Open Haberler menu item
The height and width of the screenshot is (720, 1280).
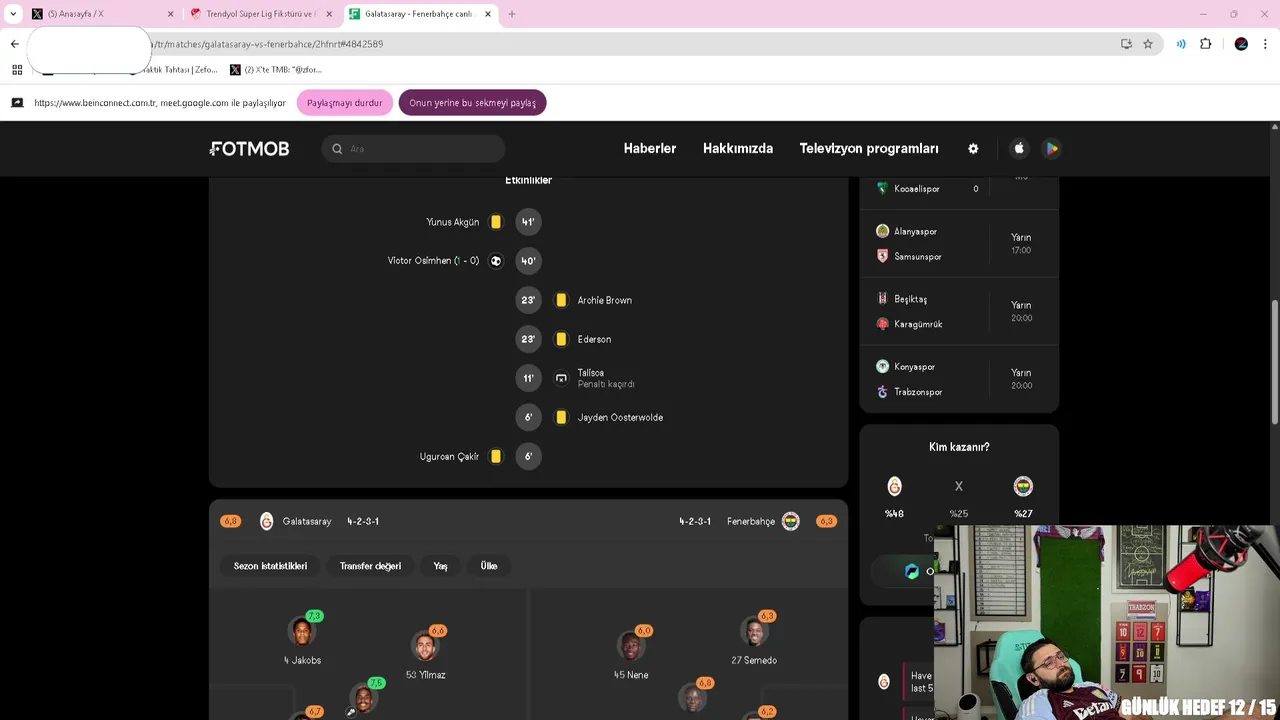click(x=650, y=148)
